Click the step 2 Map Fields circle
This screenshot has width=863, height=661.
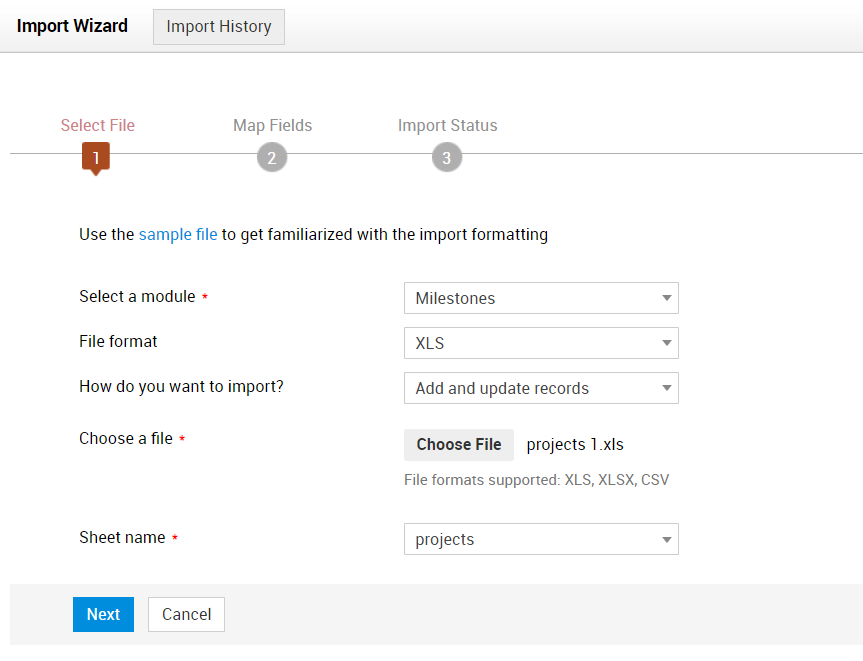tap(272, 157)
